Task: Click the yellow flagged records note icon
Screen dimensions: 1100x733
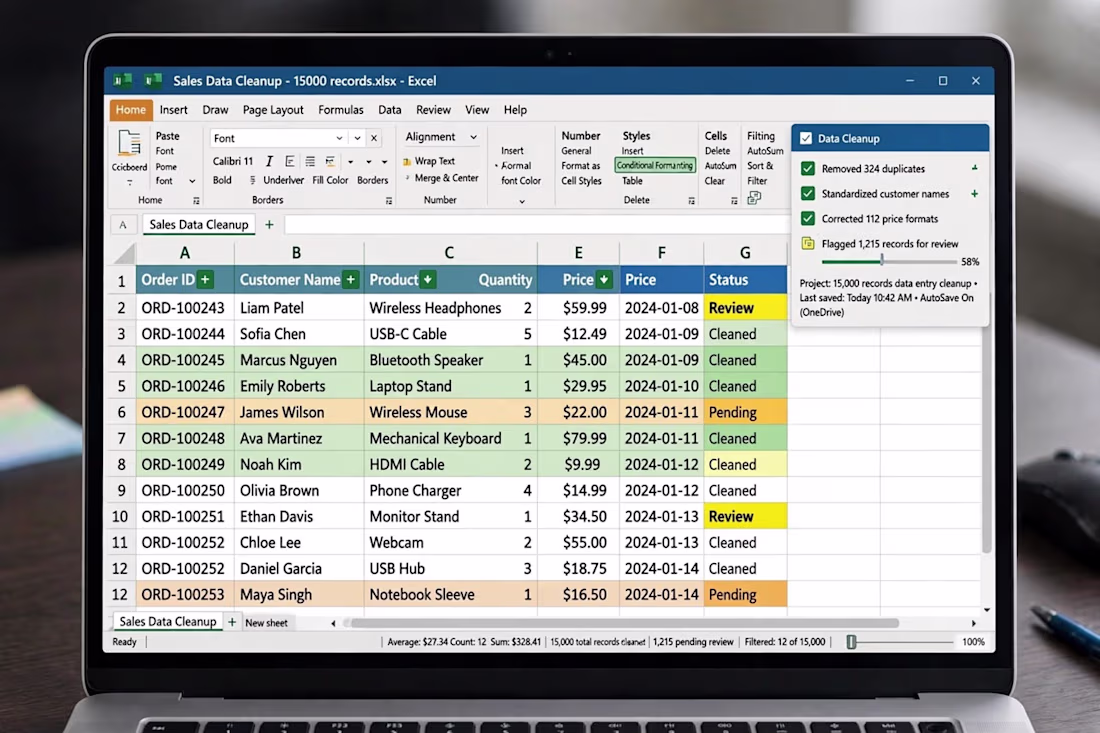Action: point(808,243)
